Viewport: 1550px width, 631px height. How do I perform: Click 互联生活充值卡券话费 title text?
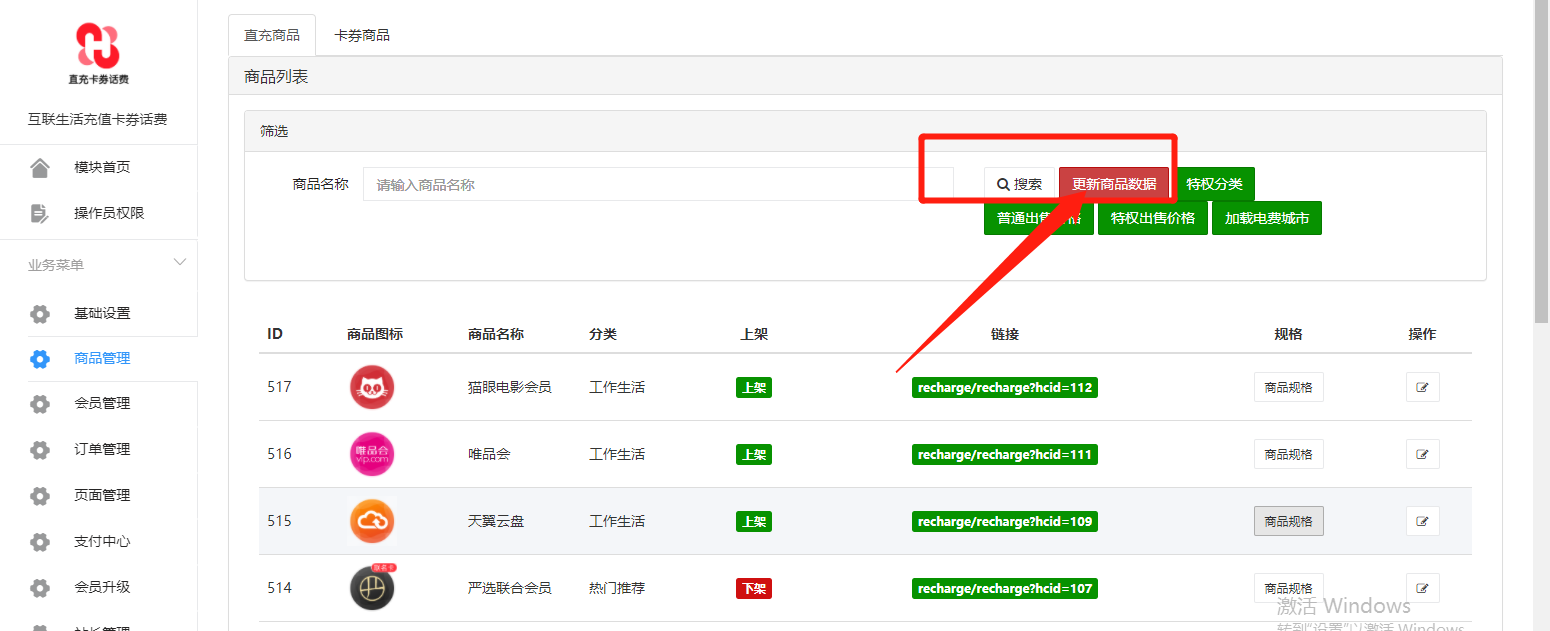click(98, 120)
